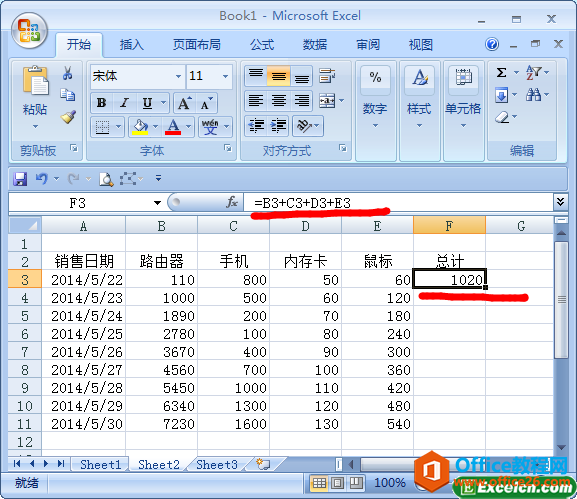Expand the font name dropdown 宋体
Viewport: 577px width, 499px height.
pyautogui.click(x=178, y=76)
